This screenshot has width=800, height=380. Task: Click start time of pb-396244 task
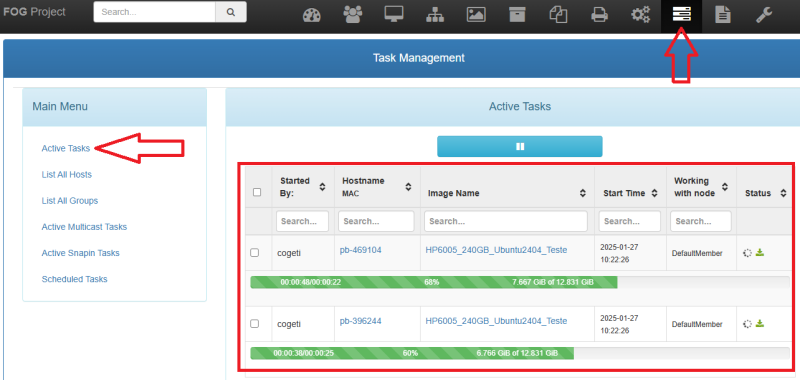click(x=619, y=324)
